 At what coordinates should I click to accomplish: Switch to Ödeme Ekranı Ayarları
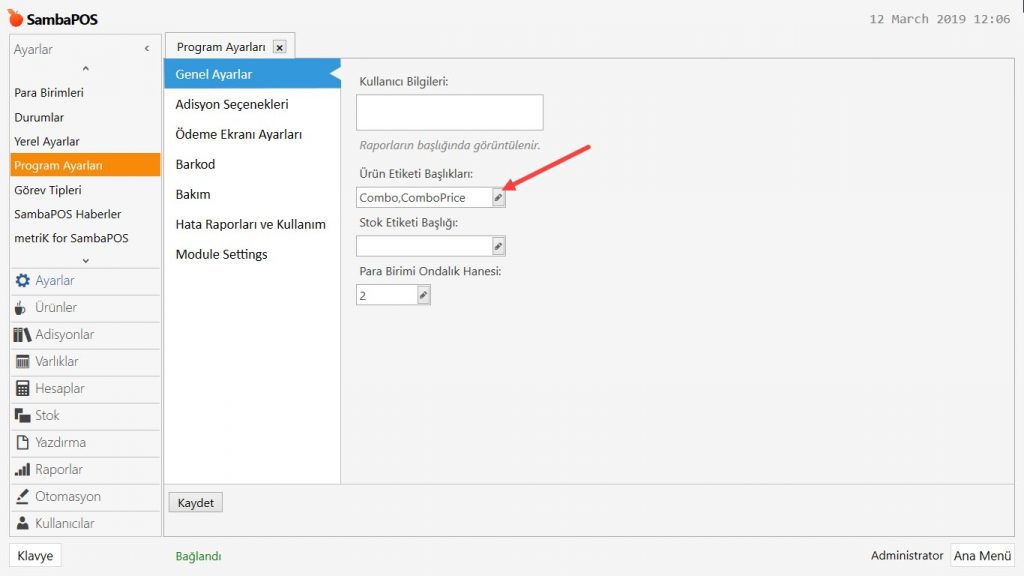(239, 134)
